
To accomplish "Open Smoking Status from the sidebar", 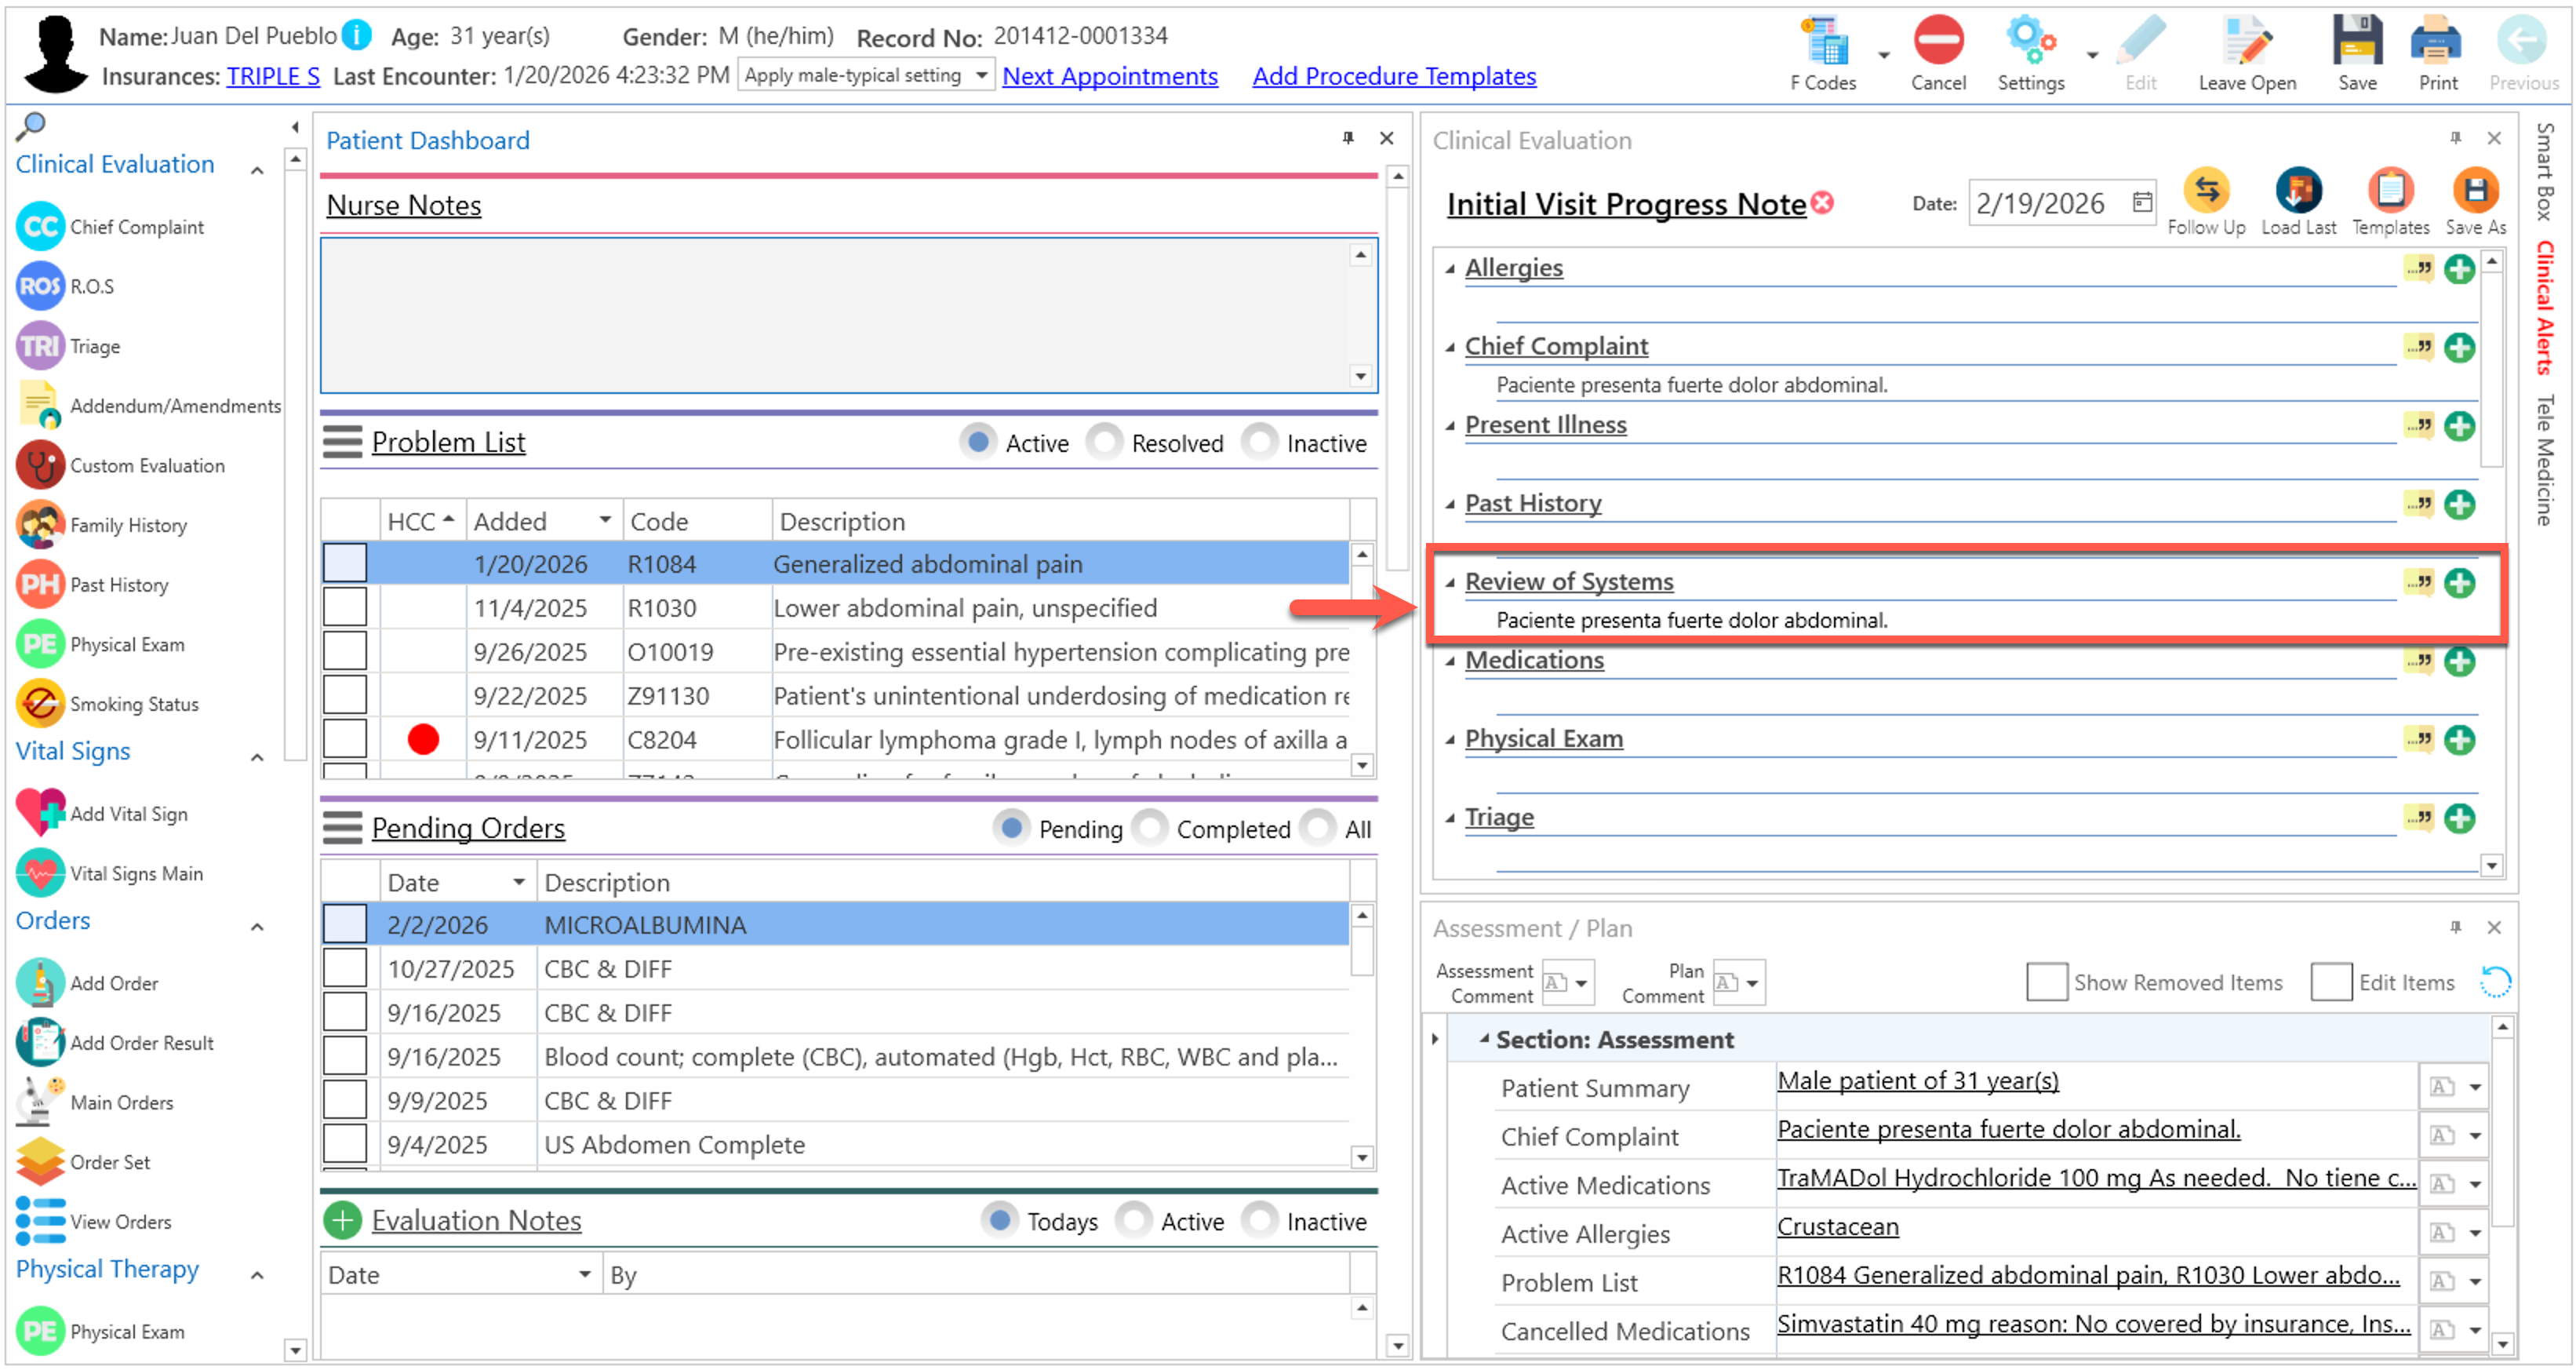I will 40,704.
